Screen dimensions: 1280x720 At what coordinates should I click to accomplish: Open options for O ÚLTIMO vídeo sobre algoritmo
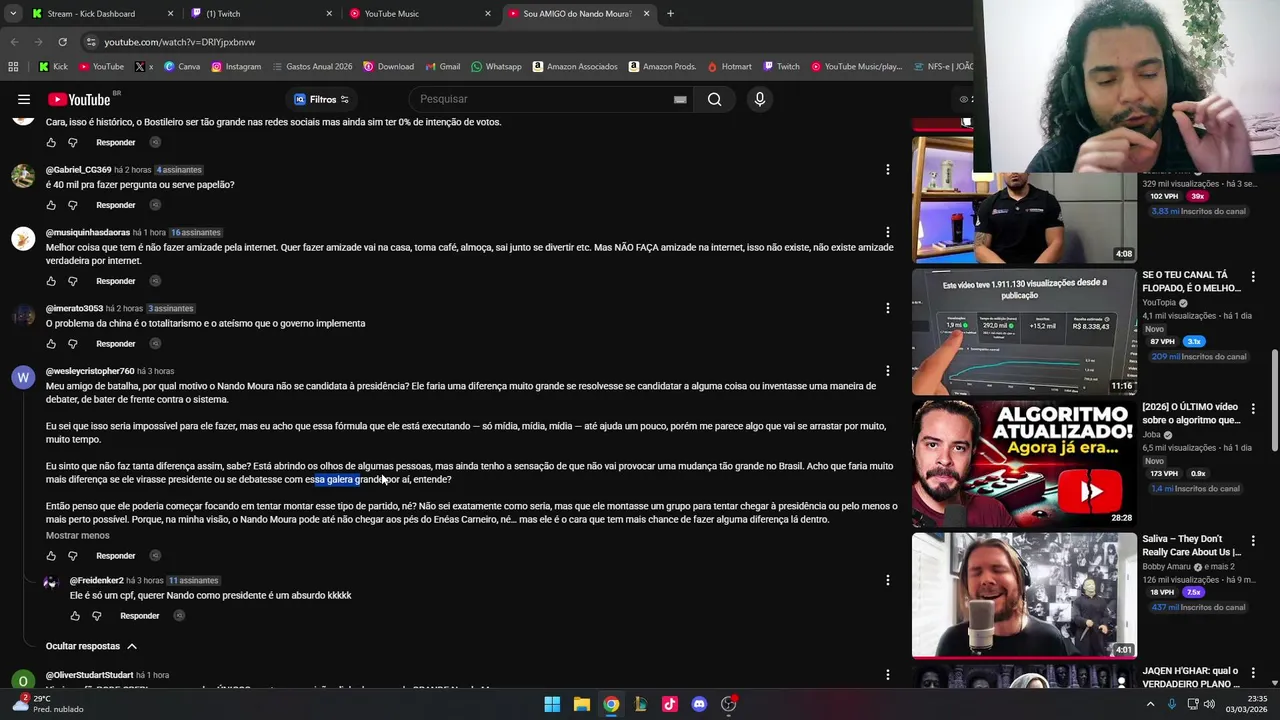1253,407
